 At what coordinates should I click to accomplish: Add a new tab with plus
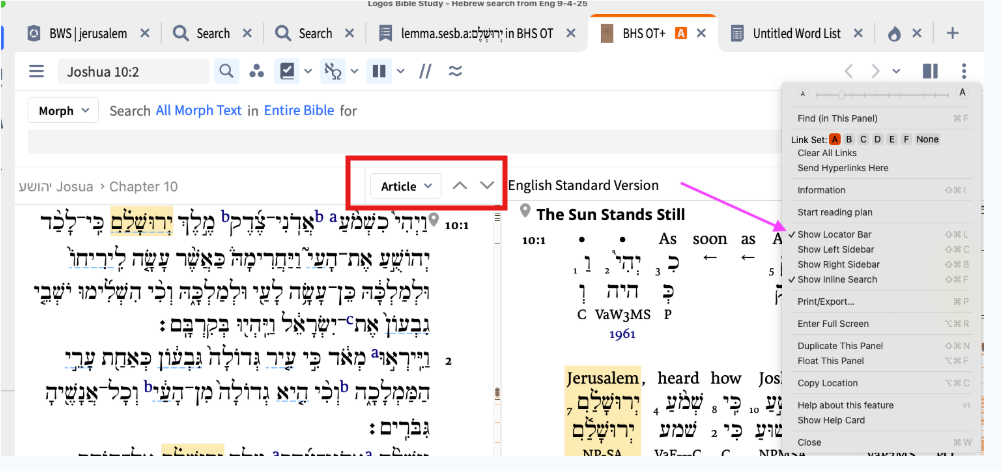point(953,33)
